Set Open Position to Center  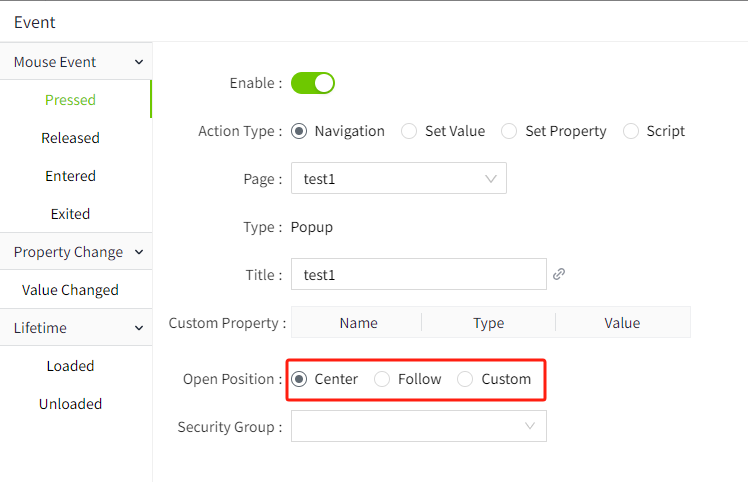click(x=299, y=379)
